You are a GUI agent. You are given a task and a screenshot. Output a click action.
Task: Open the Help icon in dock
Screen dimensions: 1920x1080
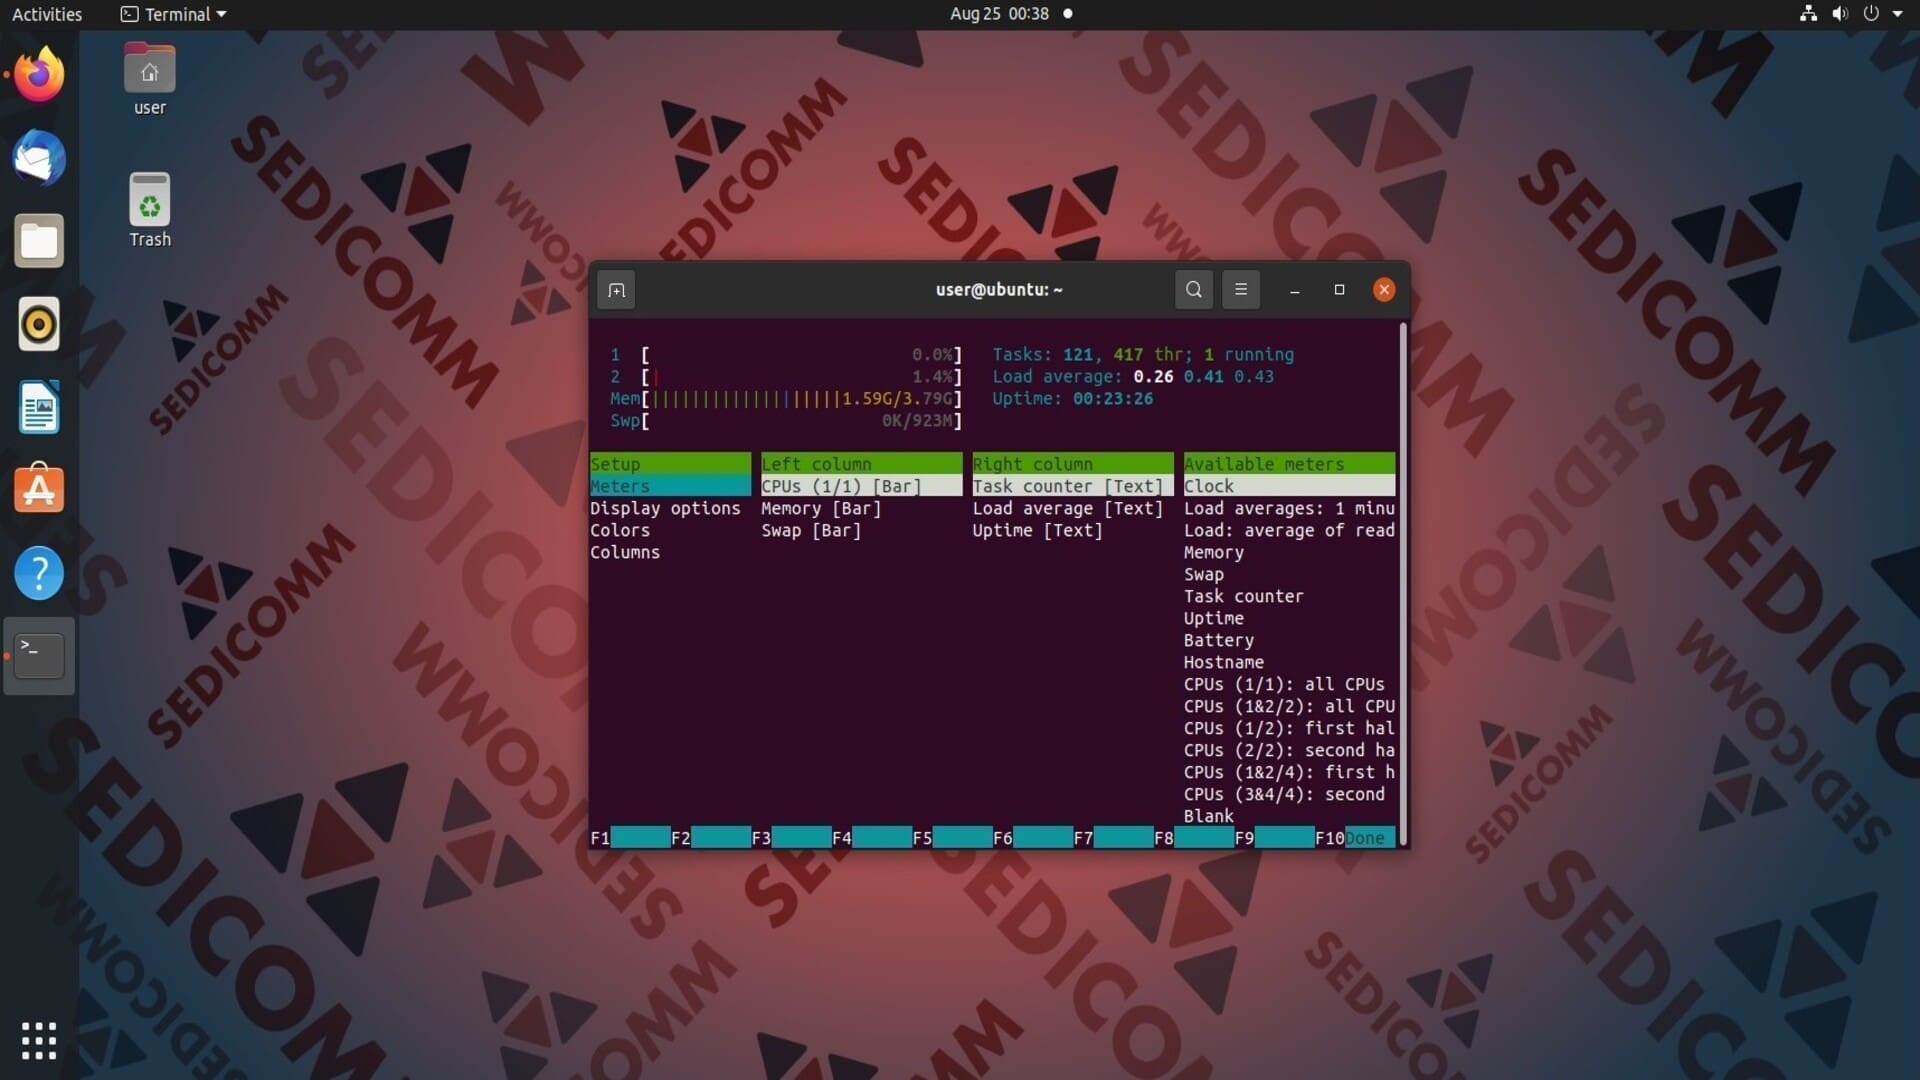point(39,573)
